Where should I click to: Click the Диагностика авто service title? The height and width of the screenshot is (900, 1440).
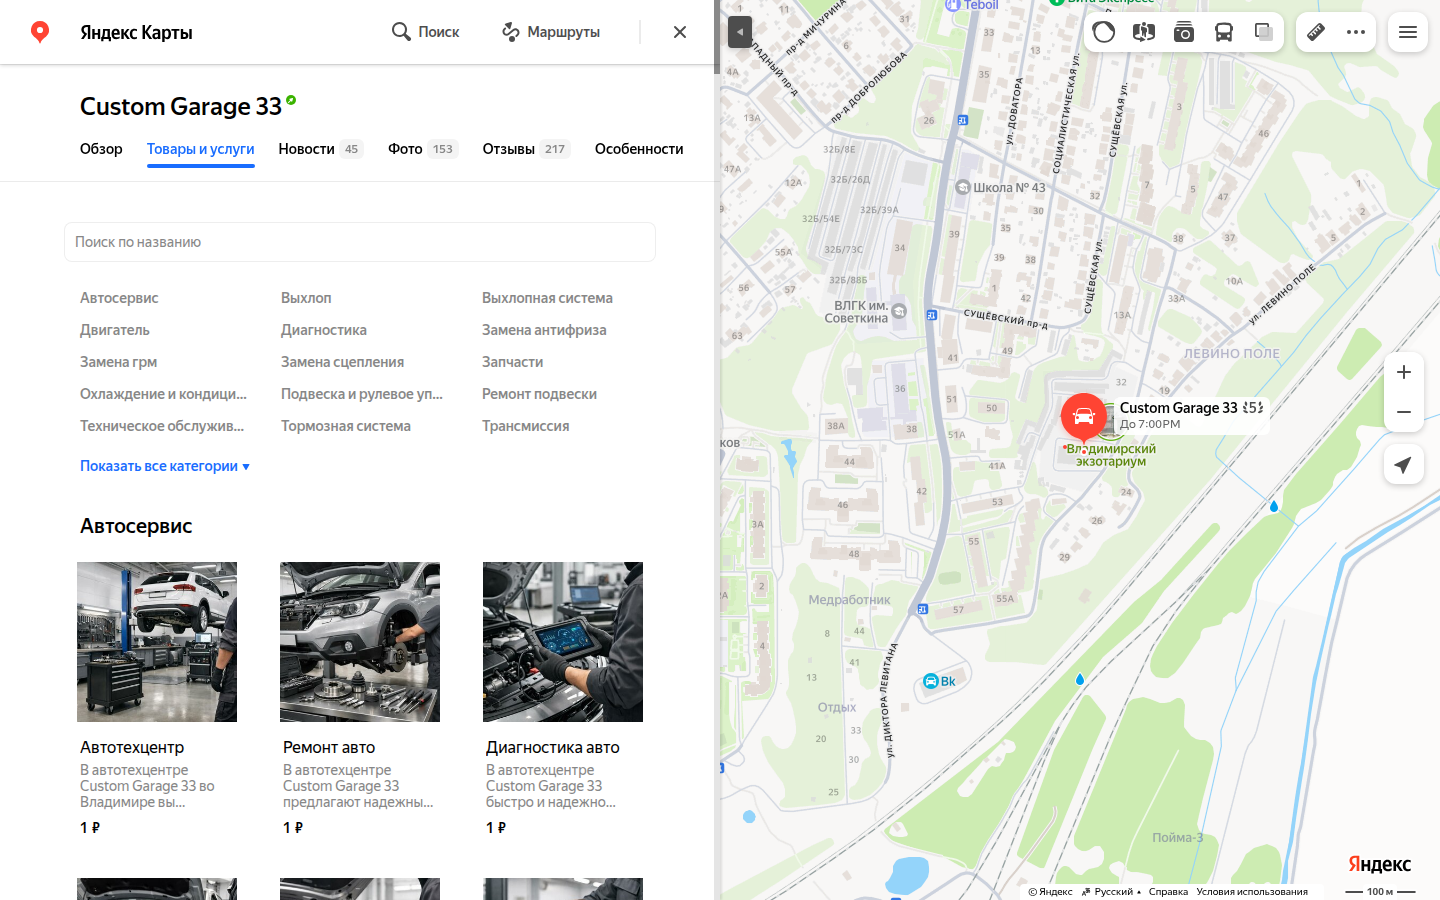[553, 747]
